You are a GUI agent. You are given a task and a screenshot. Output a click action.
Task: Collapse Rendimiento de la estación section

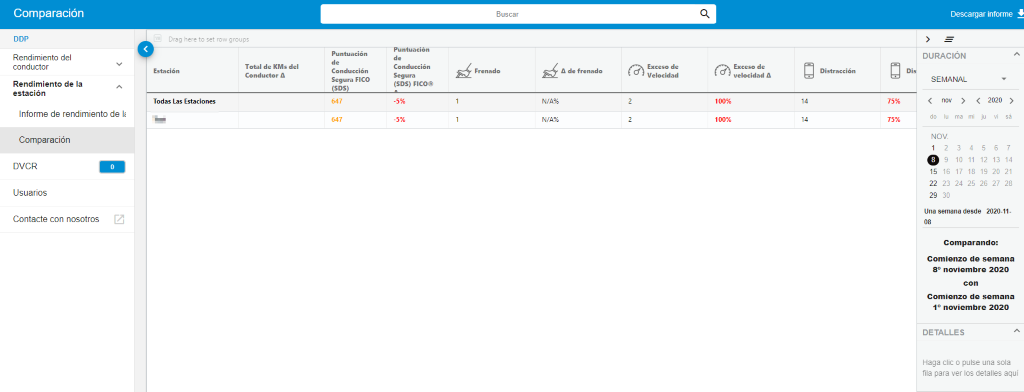pos(67,89)
